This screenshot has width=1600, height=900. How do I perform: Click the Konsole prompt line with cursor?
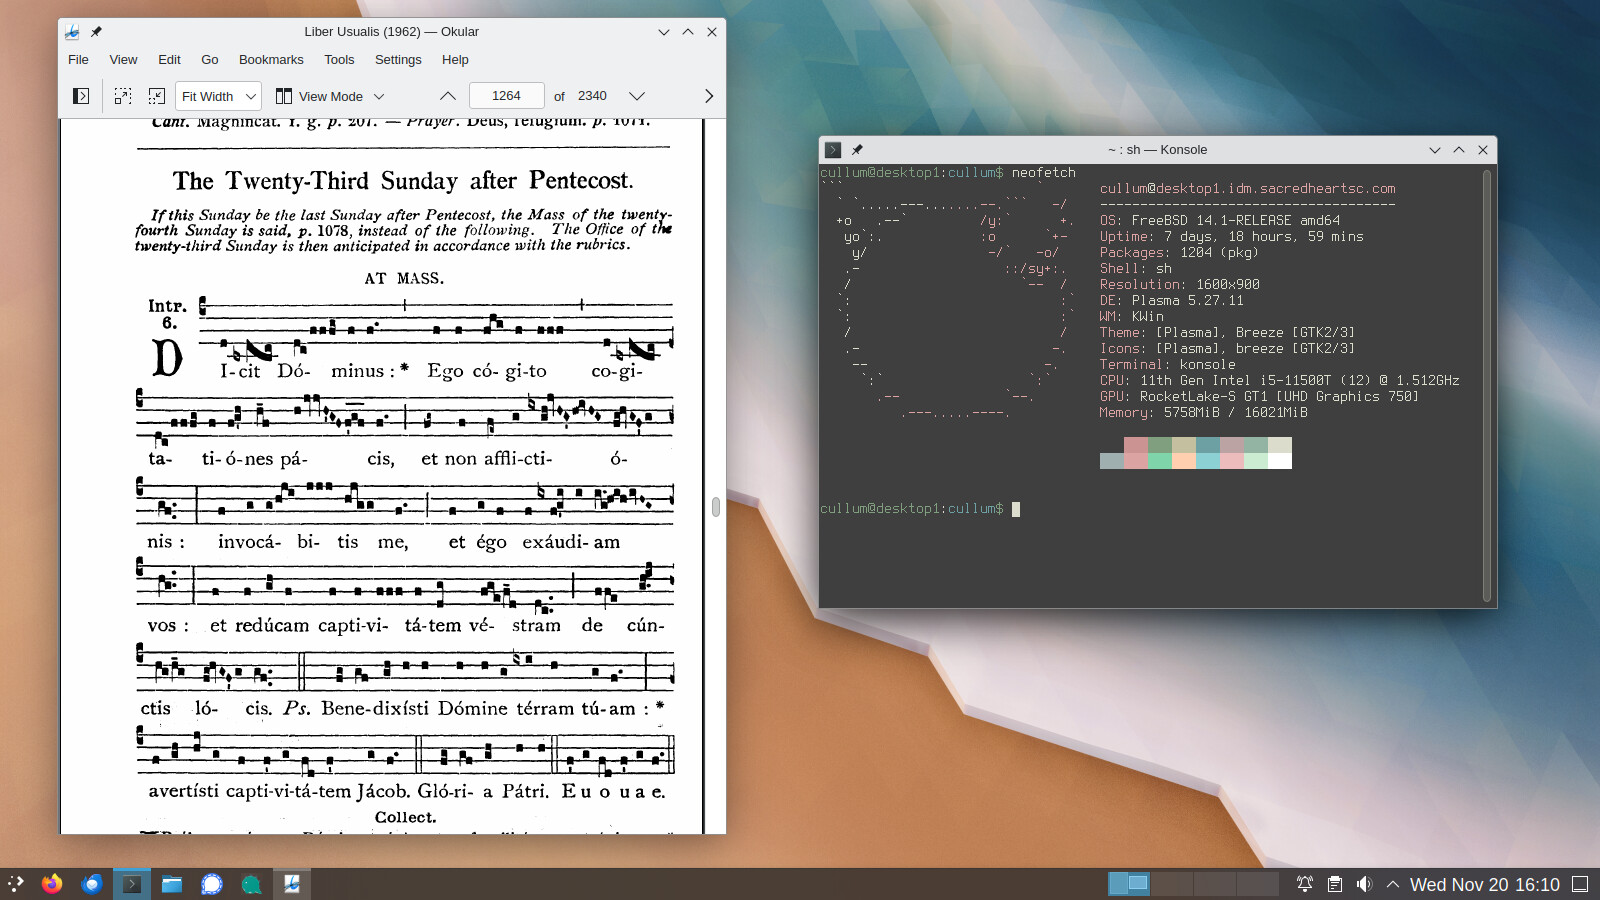920,509
